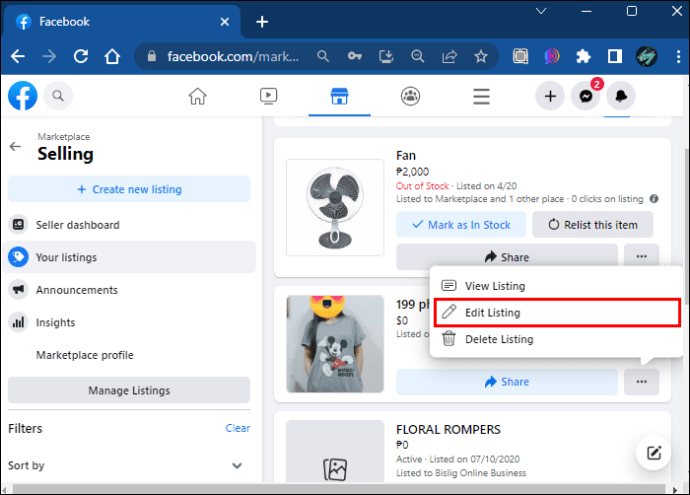Click the Manage Listings button
The width and height of the screenshot is (690, 495).
(x=129, y=390)
